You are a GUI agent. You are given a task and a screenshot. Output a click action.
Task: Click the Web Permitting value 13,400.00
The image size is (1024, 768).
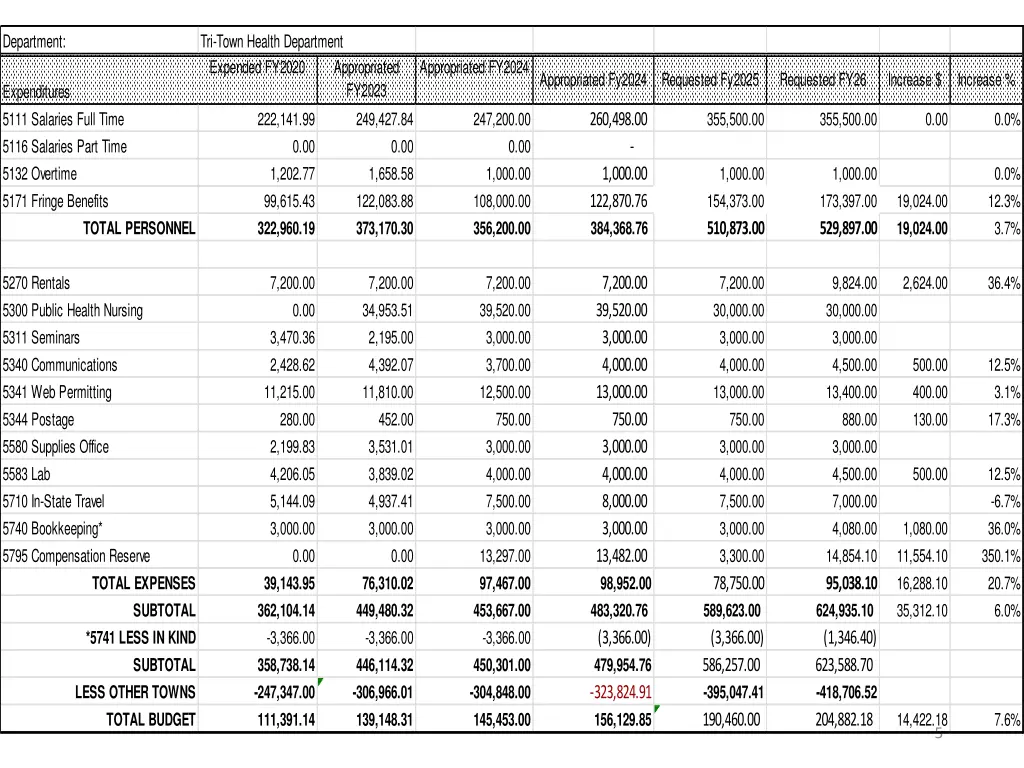[851, 392]
